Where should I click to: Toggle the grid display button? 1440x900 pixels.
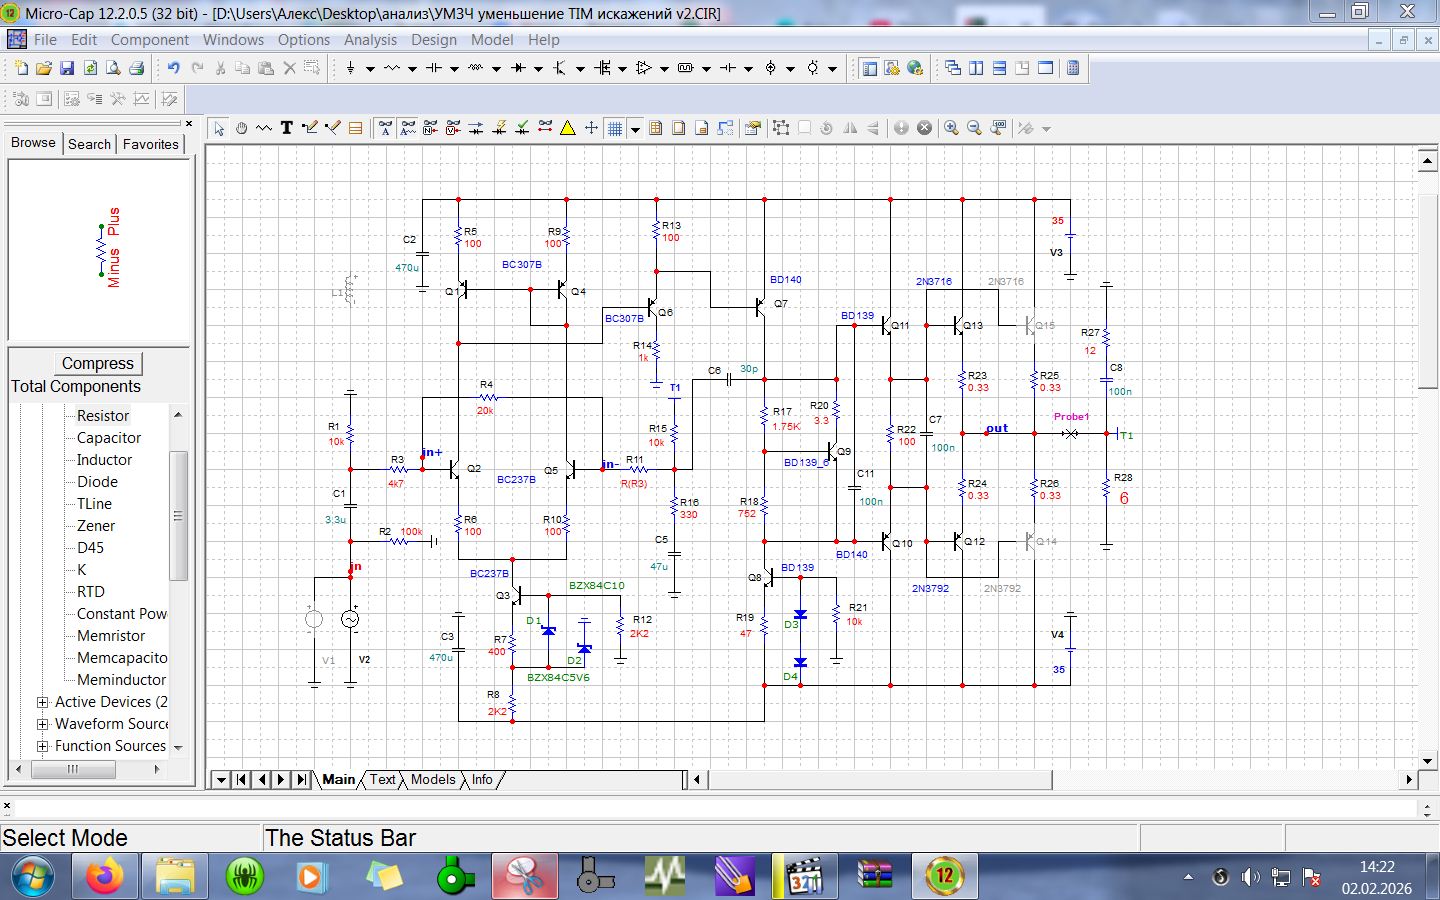tap(615, 128)
